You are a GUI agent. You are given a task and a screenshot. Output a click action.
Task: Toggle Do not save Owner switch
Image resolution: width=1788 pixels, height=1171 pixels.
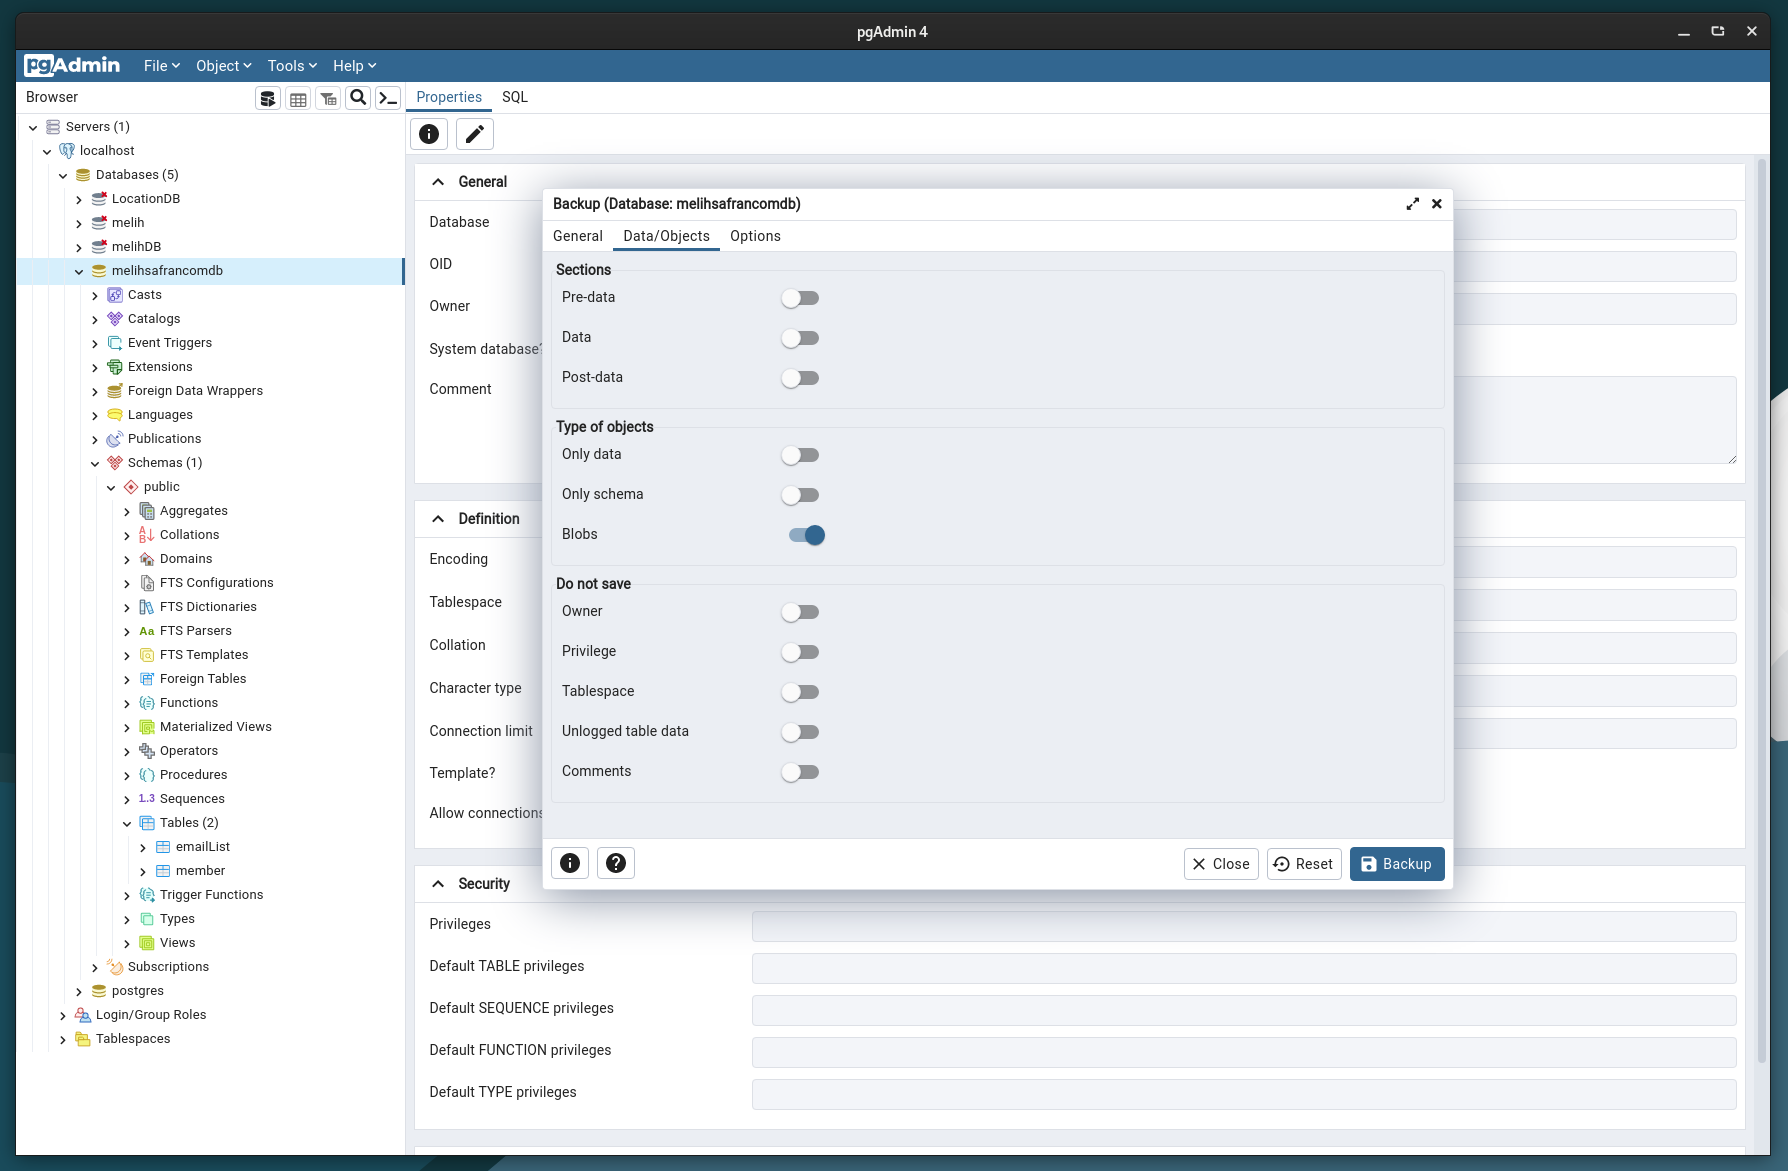800,612
